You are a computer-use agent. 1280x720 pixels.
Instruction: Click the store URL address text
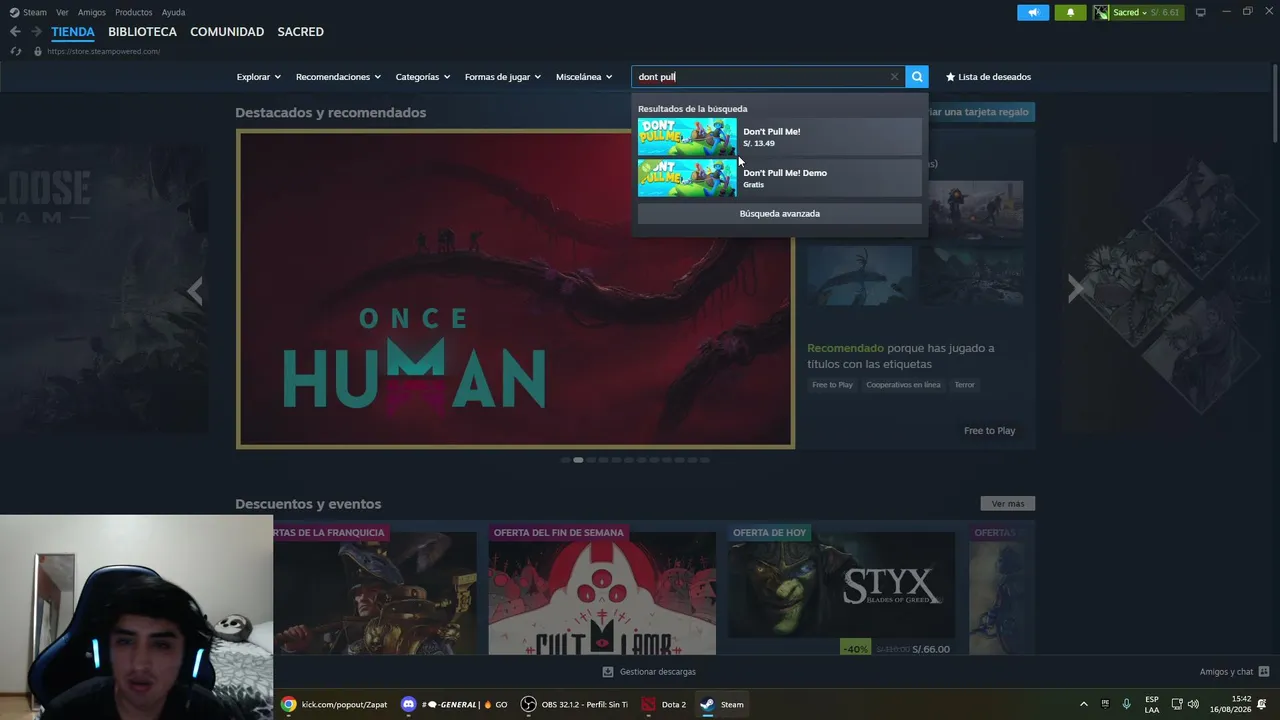click(x=103, y=51)
